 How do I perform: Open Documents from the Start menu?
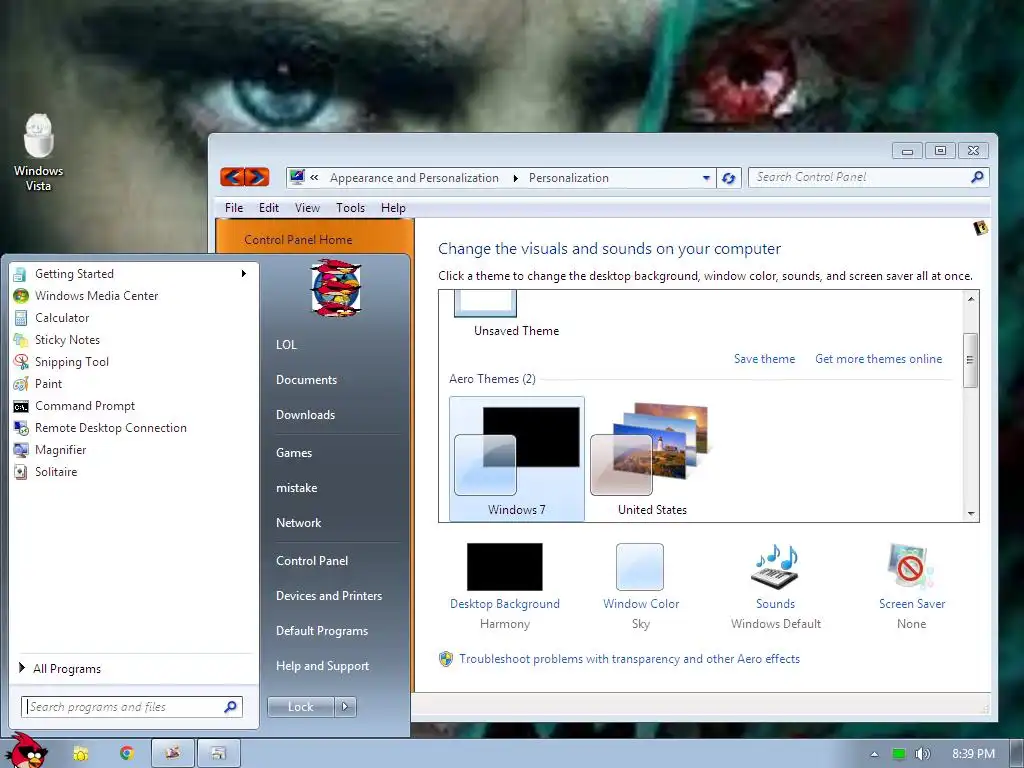(x=306, y=380)
